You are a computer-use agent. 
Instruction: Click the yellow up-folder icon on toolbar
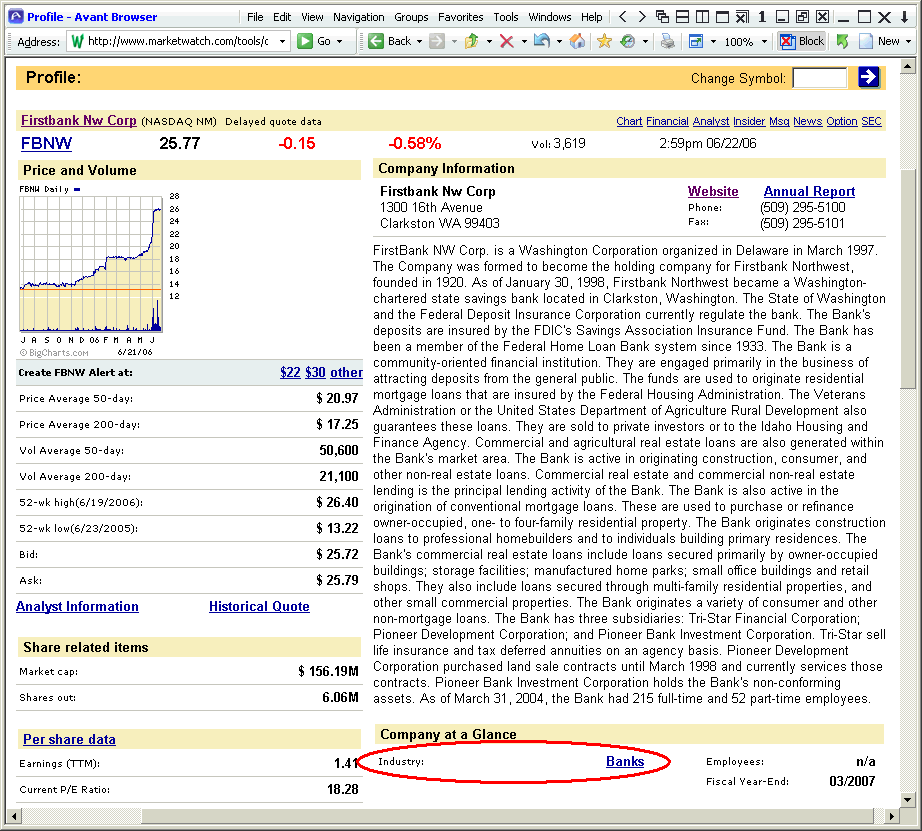pyautogui.click(x=473, y=41)
